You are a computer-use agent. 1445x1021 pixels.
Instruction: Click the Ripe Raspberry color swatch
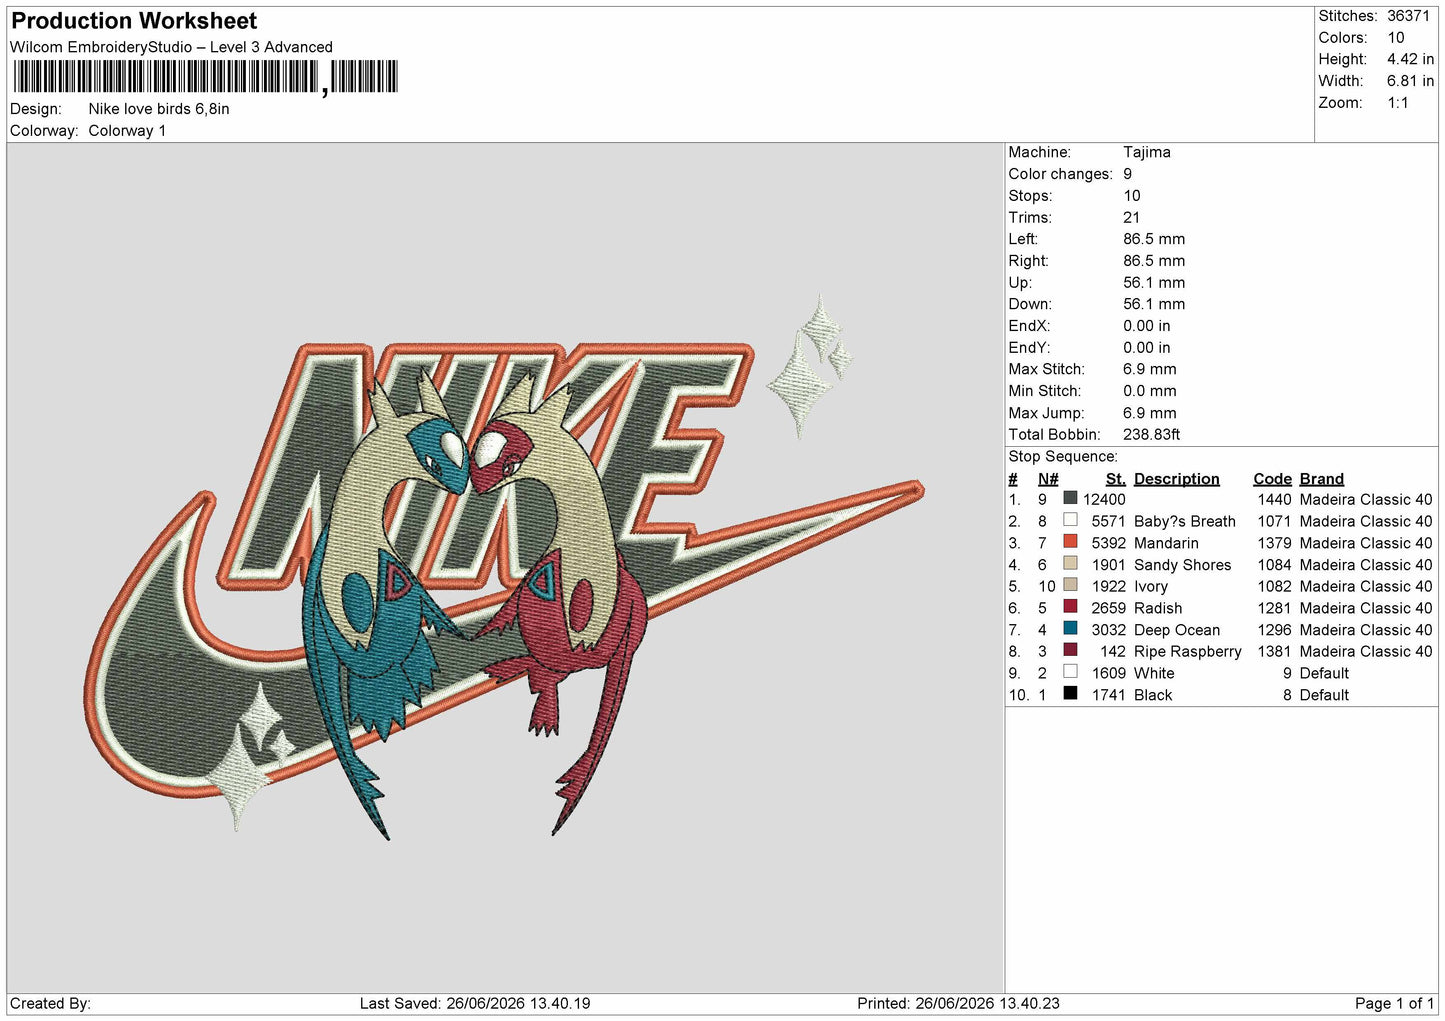click(1070, 650)
